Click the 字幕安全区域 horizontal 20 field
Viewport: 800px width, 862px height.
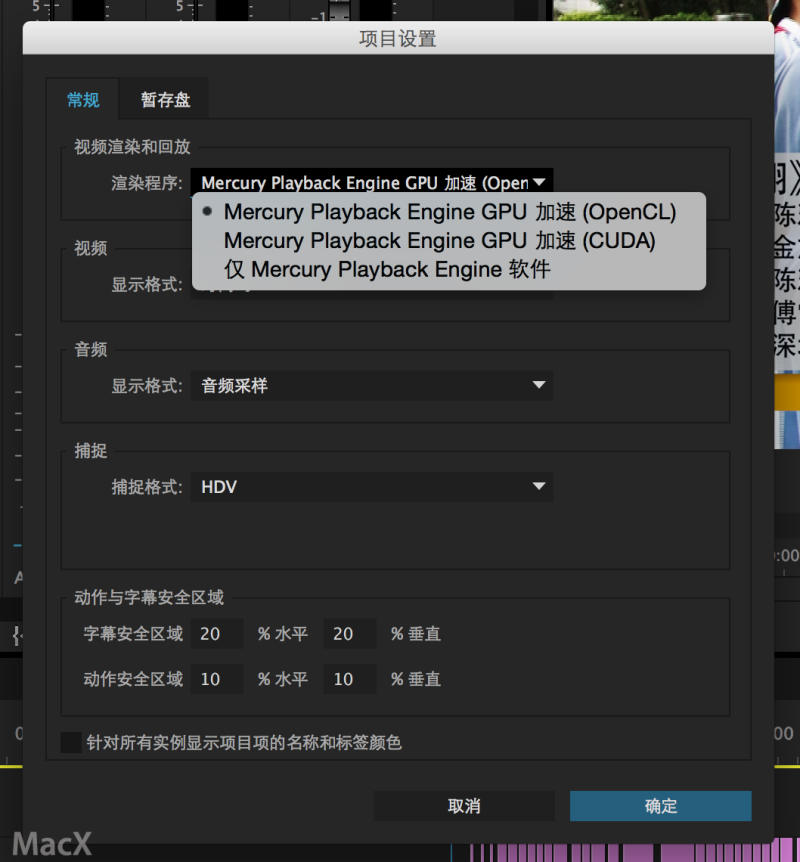tap(216, 633)
